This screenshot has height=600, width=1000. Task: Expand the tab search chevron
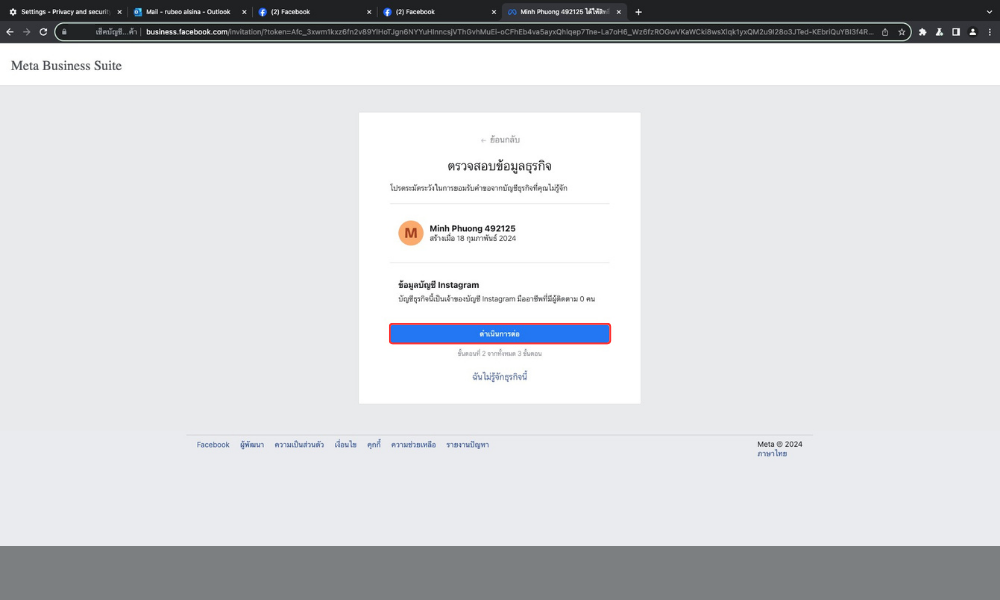click(989, 12)
